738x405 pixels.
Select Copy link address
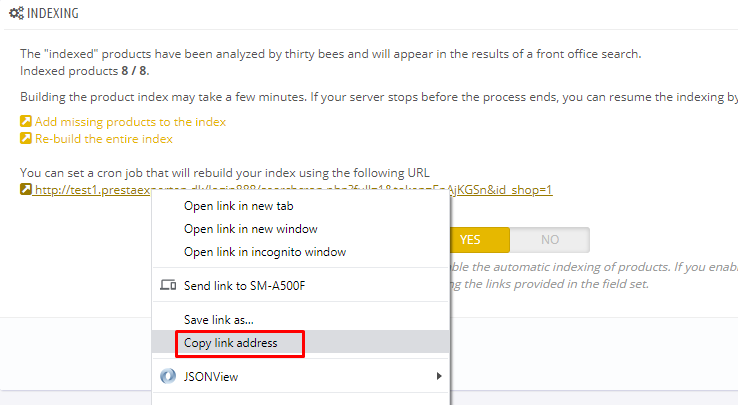(x=301, y=342)
